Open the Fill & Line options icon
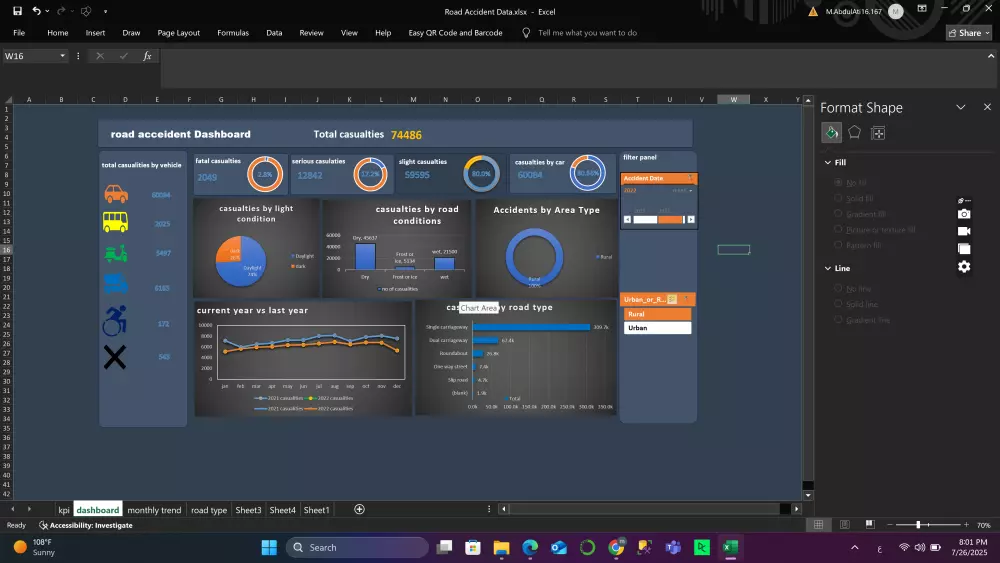 coord(832,133)
